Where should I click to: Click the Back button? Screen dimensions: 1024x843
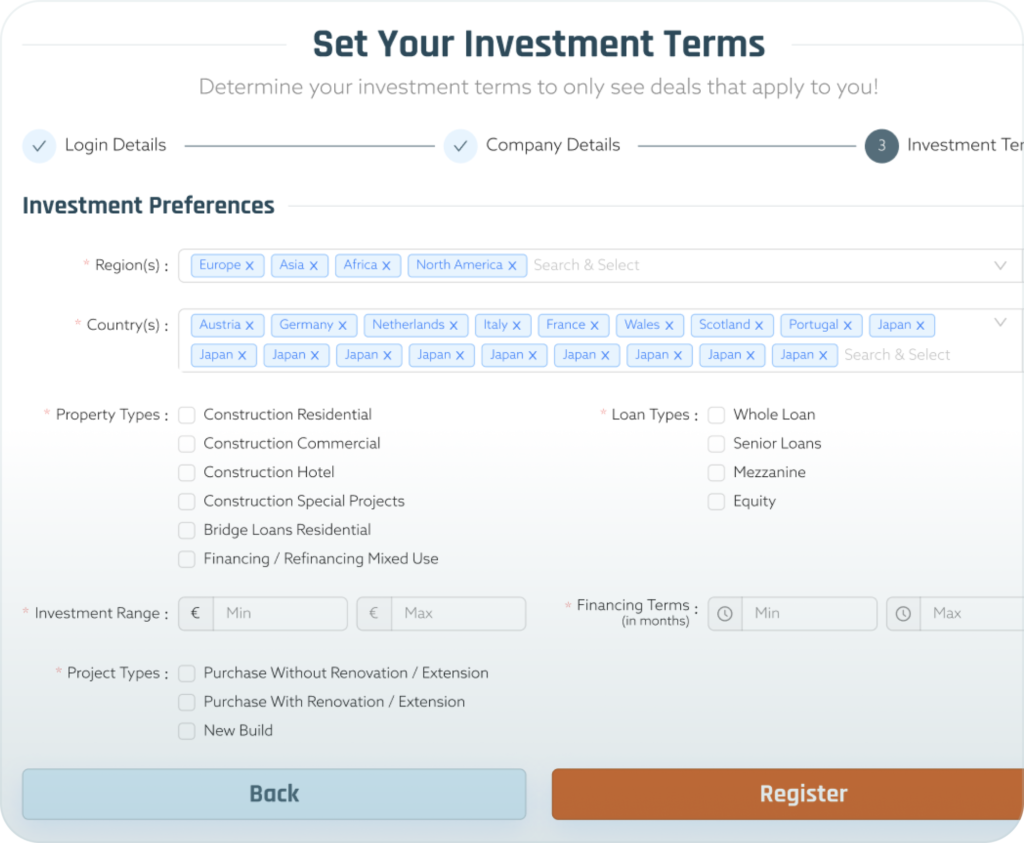274,794
